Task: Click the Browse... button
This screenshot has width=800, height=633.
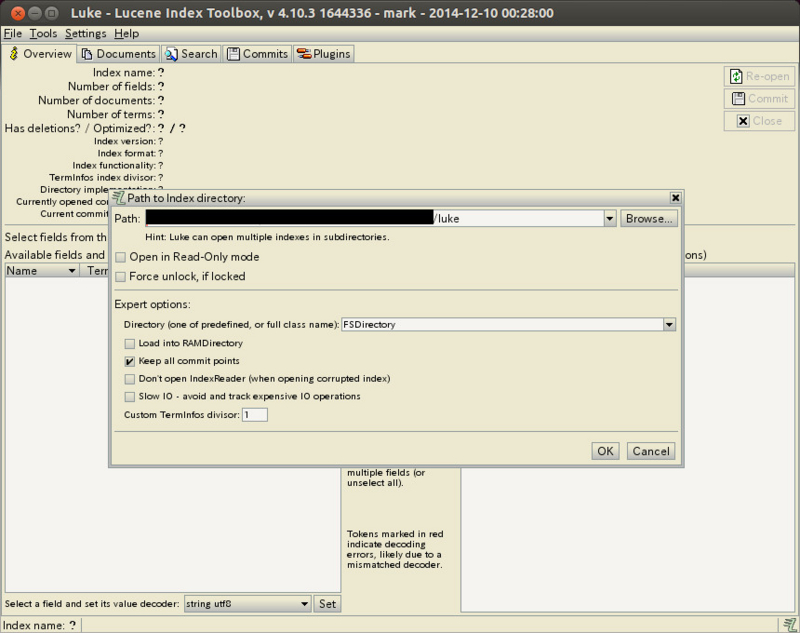Action: pyautogui.click(x=649, y=219)
